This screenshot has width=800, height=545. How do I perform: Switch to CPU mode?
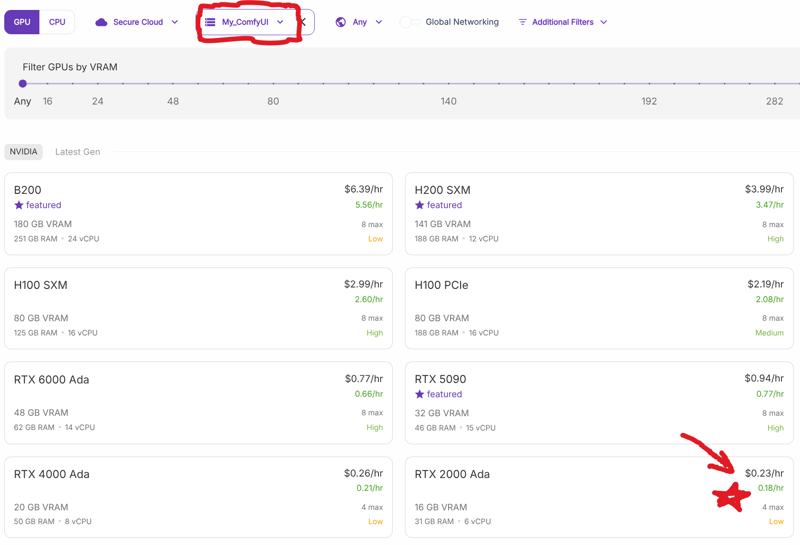point(57,22)
